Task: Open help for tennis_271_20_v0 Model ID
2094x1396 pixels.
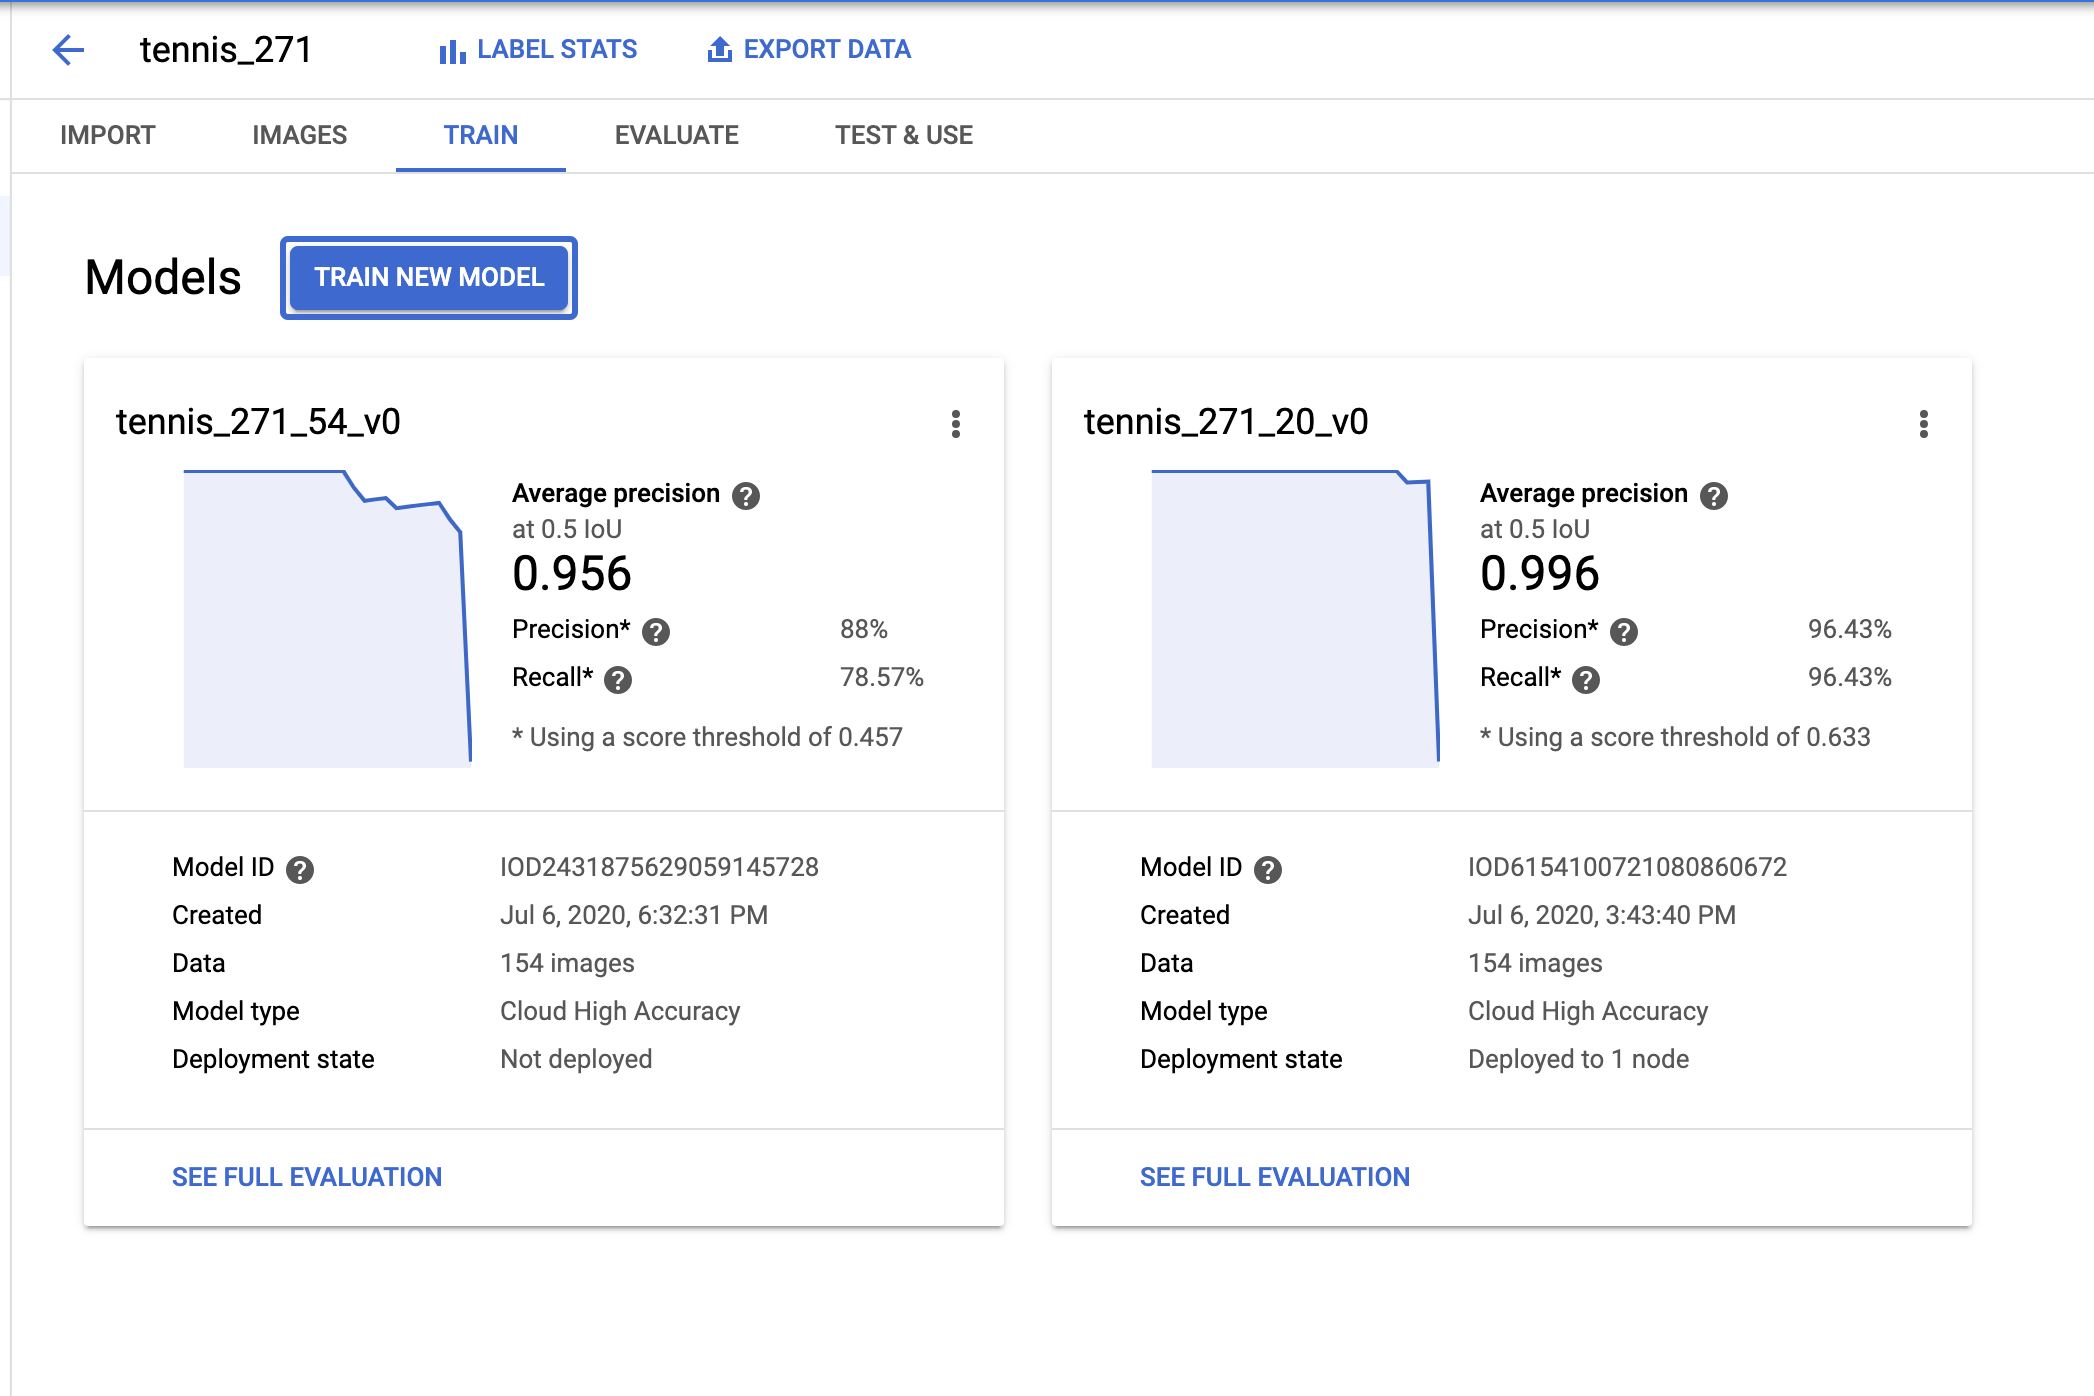Action: click(1268, 869)
